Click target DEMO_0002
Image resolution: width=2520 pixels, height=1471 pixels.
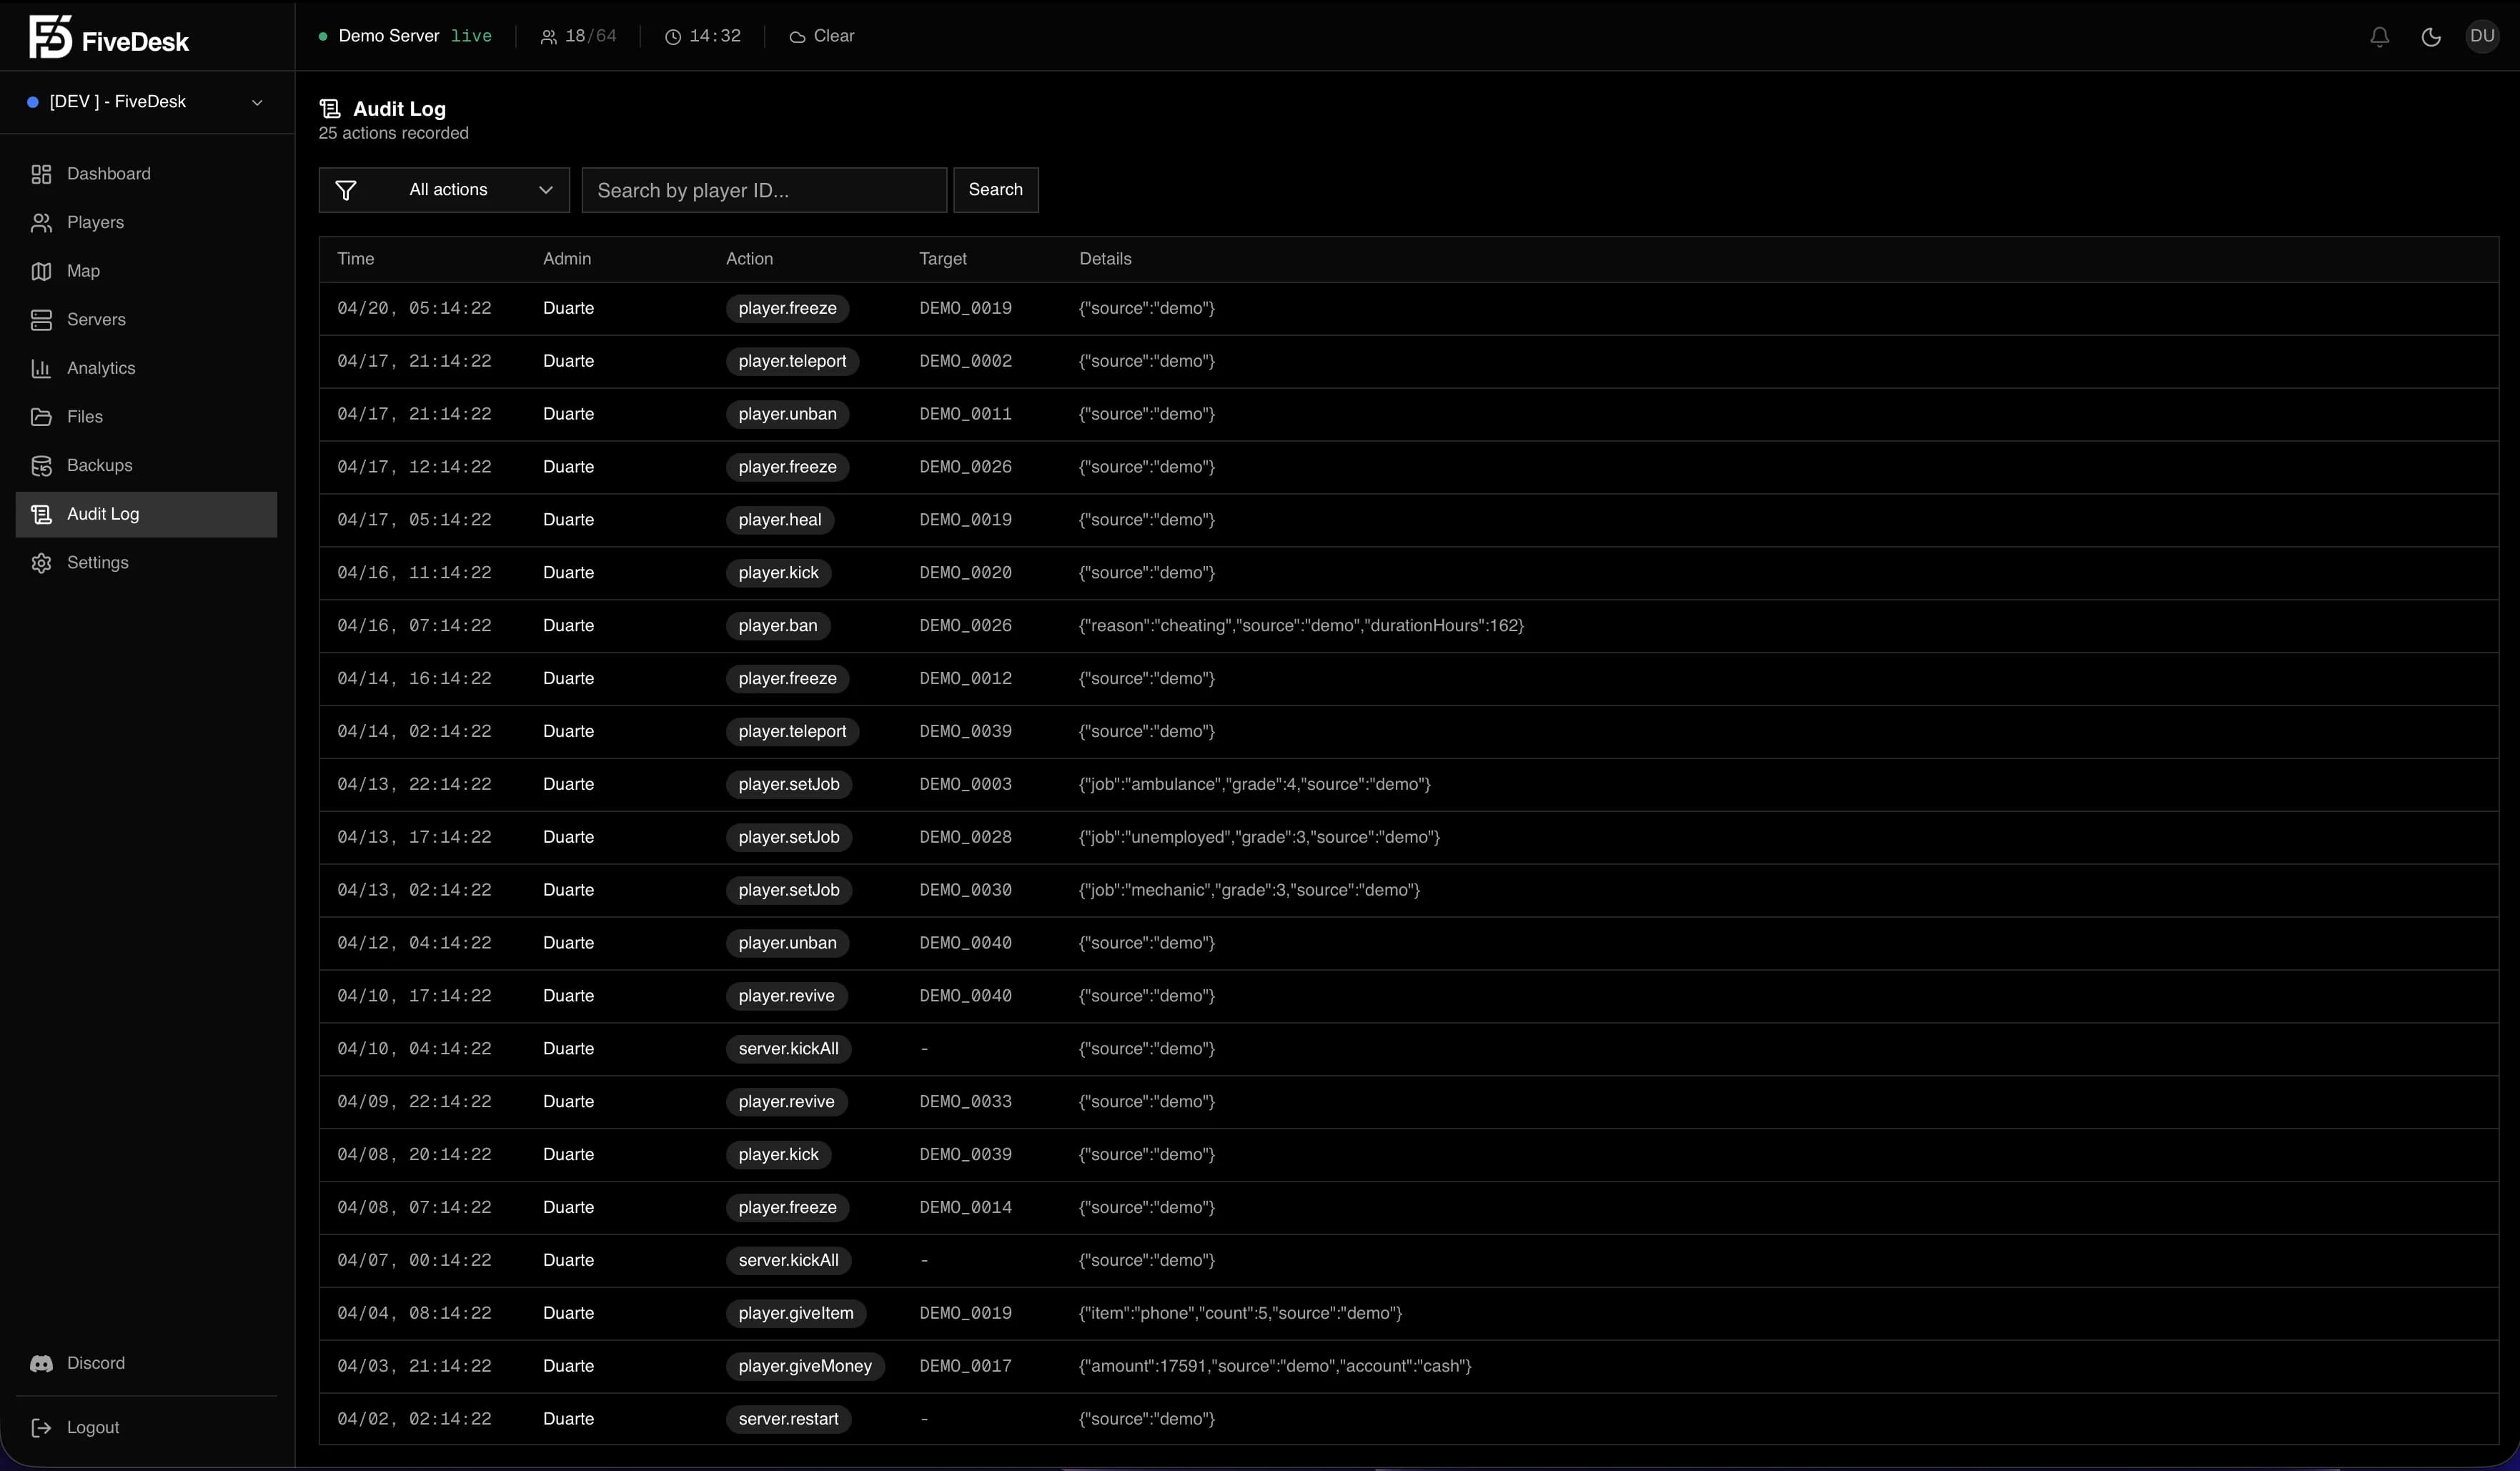pos(966,361)
